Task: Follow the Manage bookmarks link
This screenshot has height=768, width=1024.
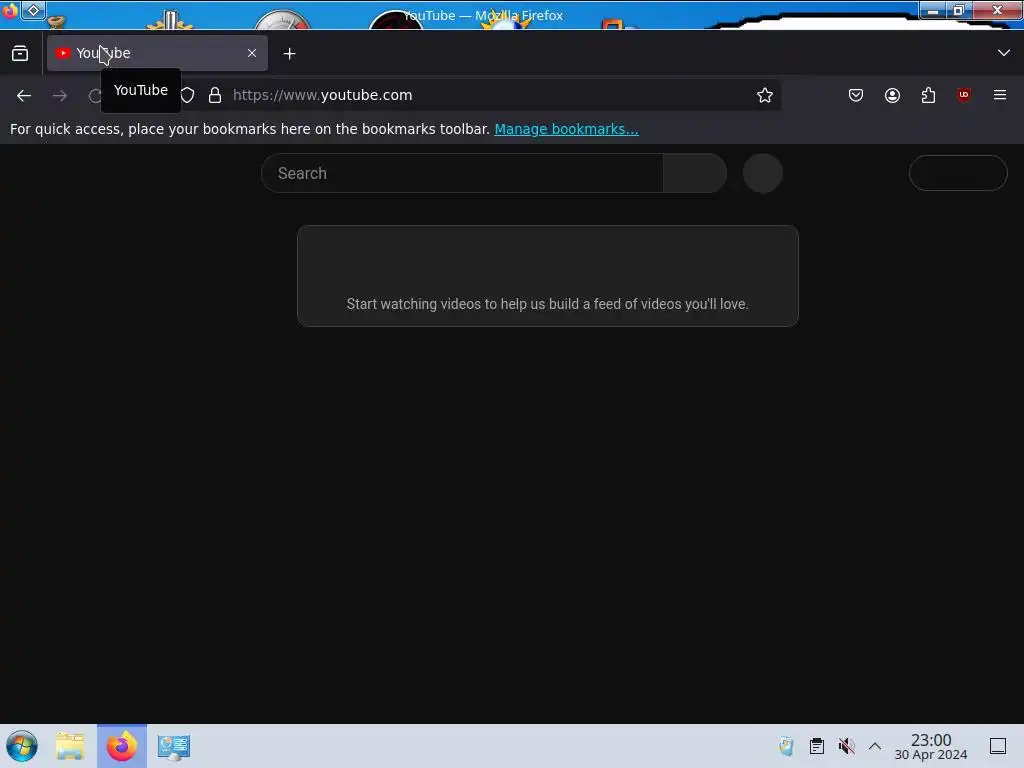Action: click(x=566, y=129)
